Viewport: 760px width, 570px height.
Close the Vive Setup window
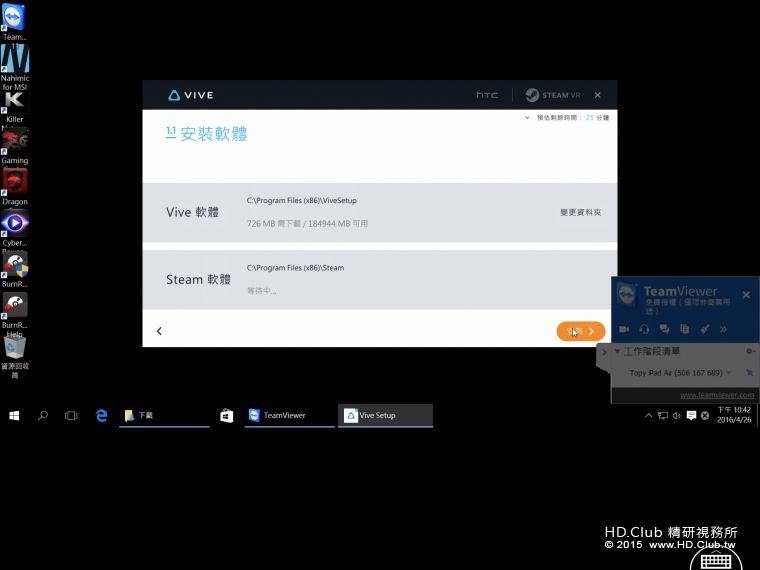598,95
